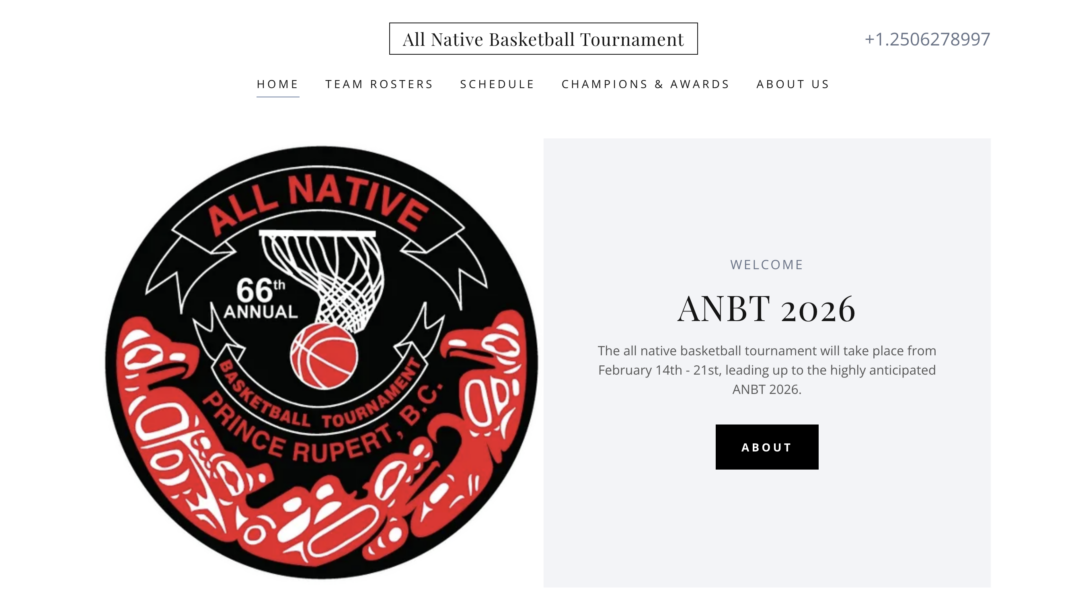The image size is (1080, 610).
Task: Call the +1.2506278997 phone link
Action: 927,39
